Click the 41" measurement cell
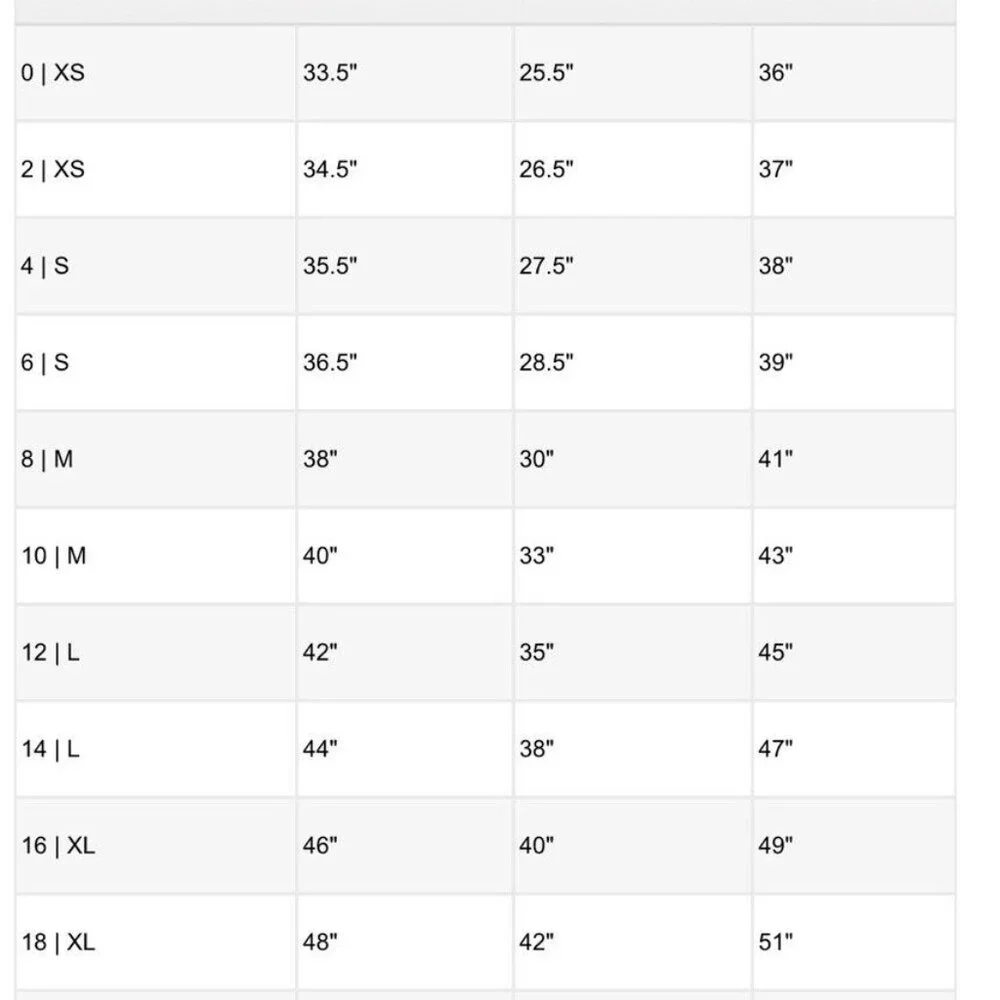 point(854,459)
